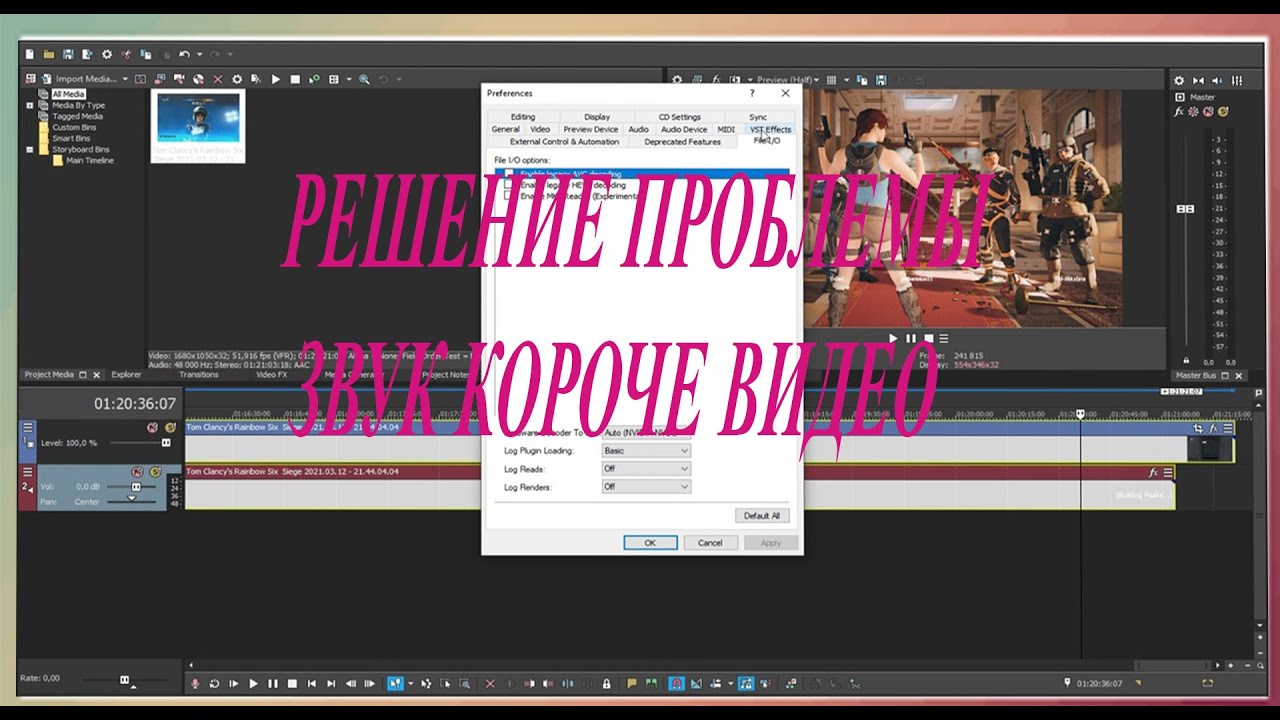Adjust the Master bus volume fader

click(1185, 209)
